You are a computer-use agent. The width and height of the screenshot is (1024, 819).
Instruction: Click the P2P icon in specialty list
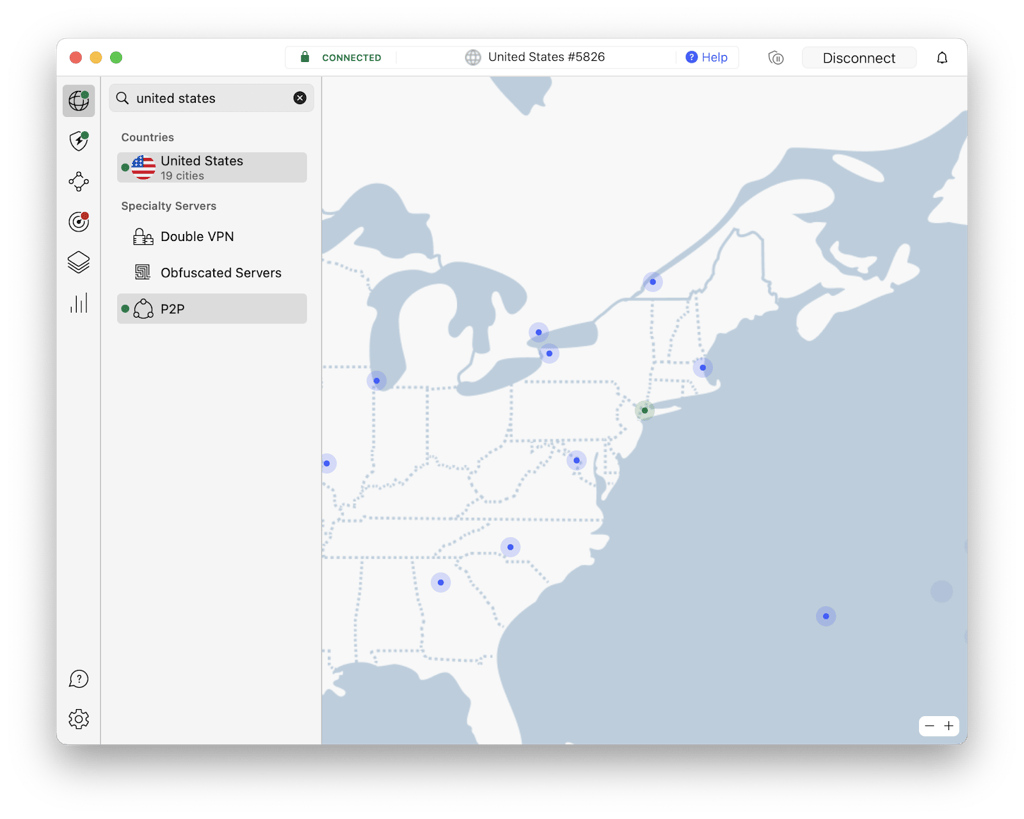coord(143,309)
